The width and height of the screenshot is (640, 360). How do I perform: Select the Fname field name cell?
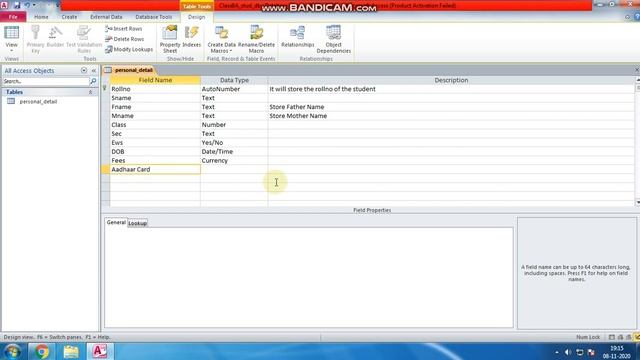155,107
